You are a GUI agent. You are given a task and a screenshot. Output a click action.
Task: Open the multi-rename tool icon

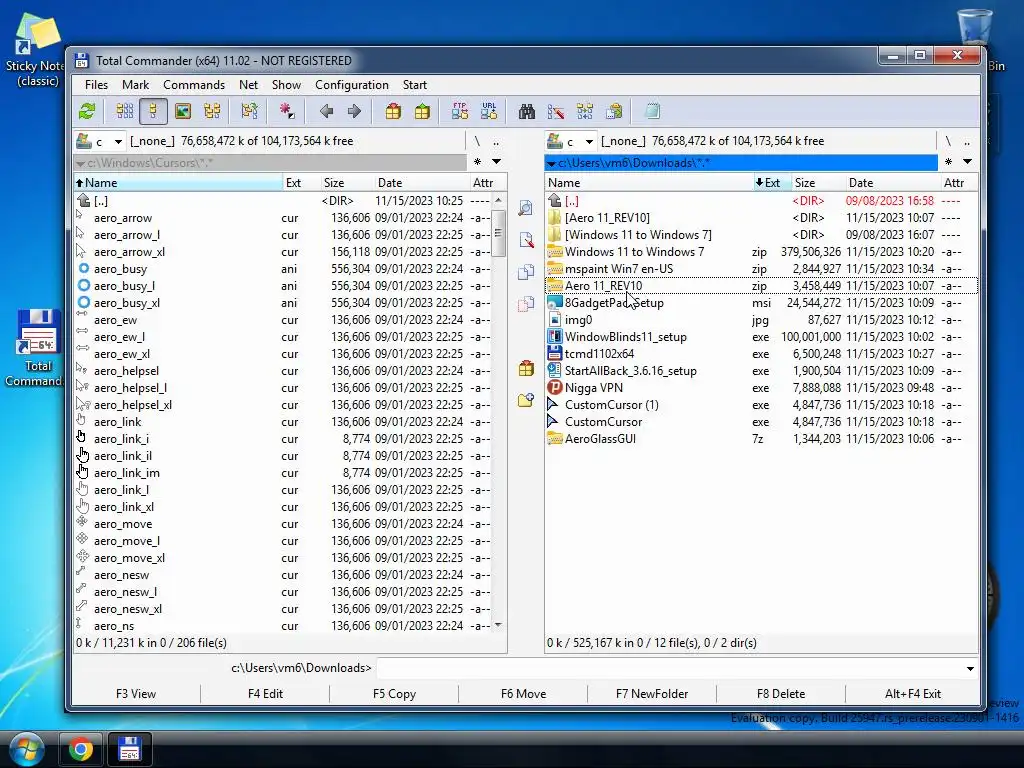pos(556,112)
